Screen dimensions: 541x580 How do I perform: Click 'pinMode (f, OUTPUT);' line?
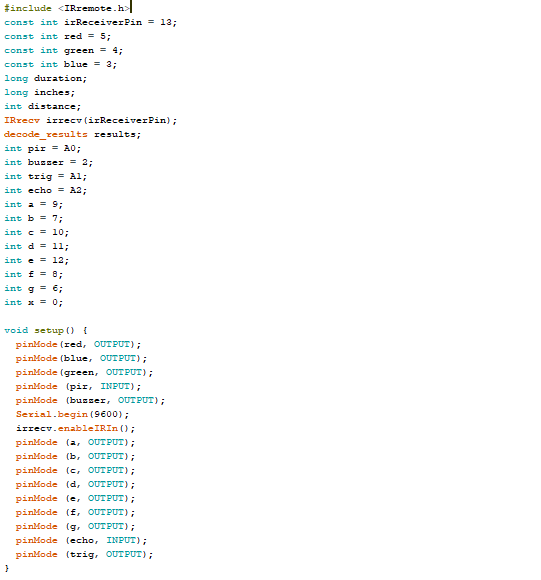pyautogui.click(x=75, y=512)
